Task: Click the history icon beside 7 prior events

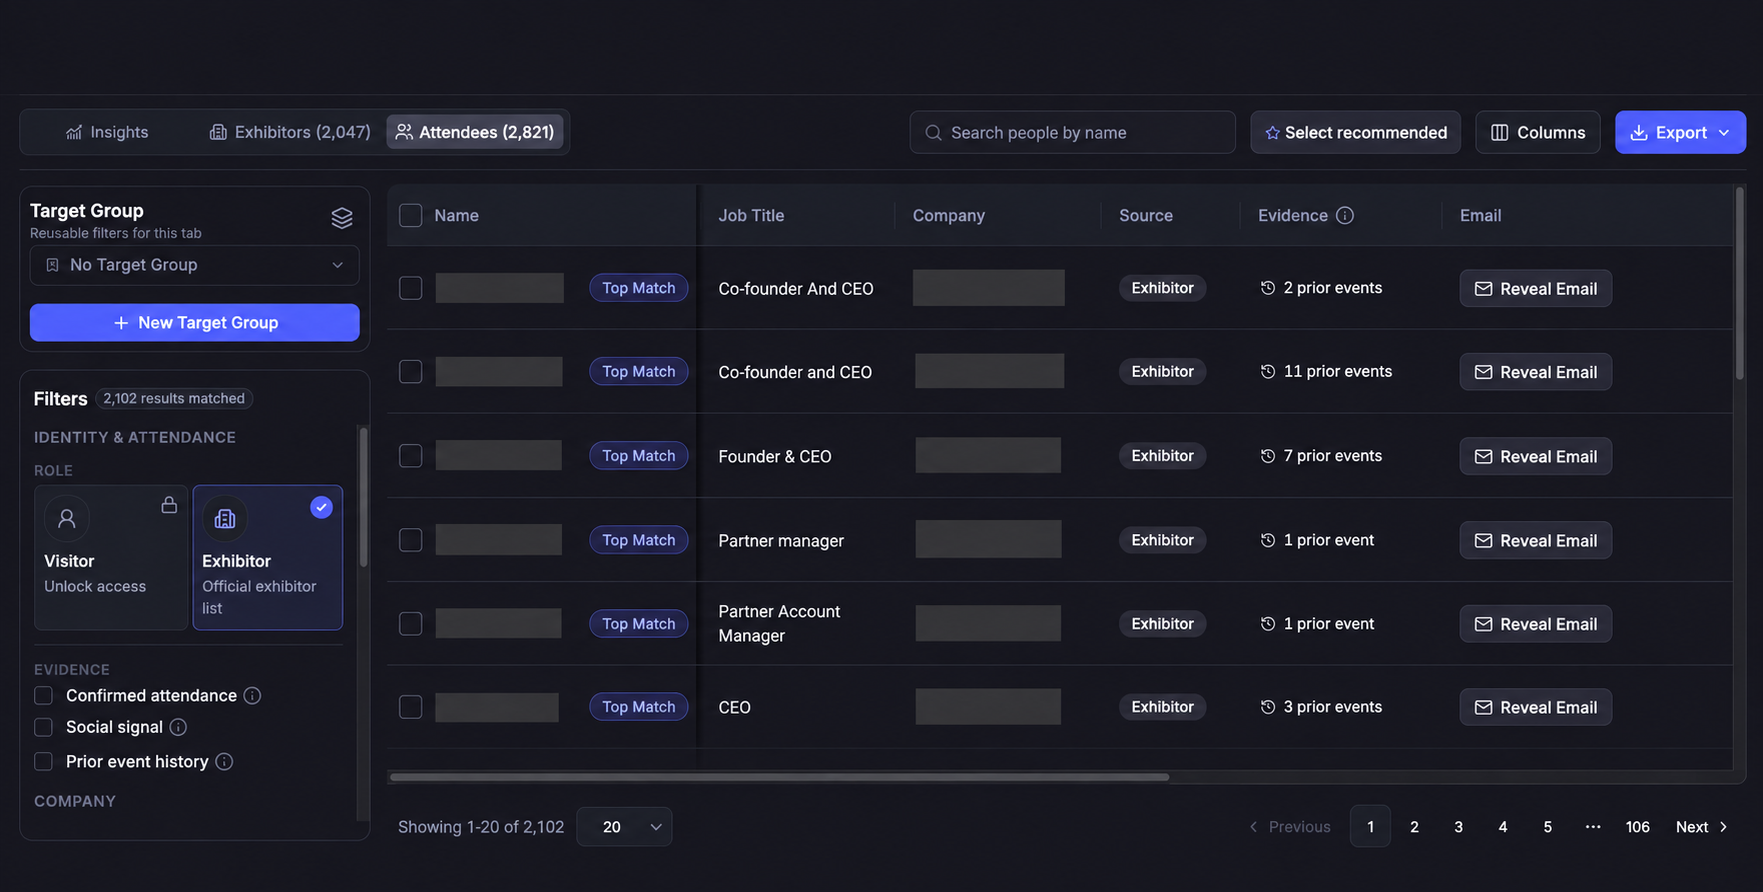Action: coord(1268,456)
